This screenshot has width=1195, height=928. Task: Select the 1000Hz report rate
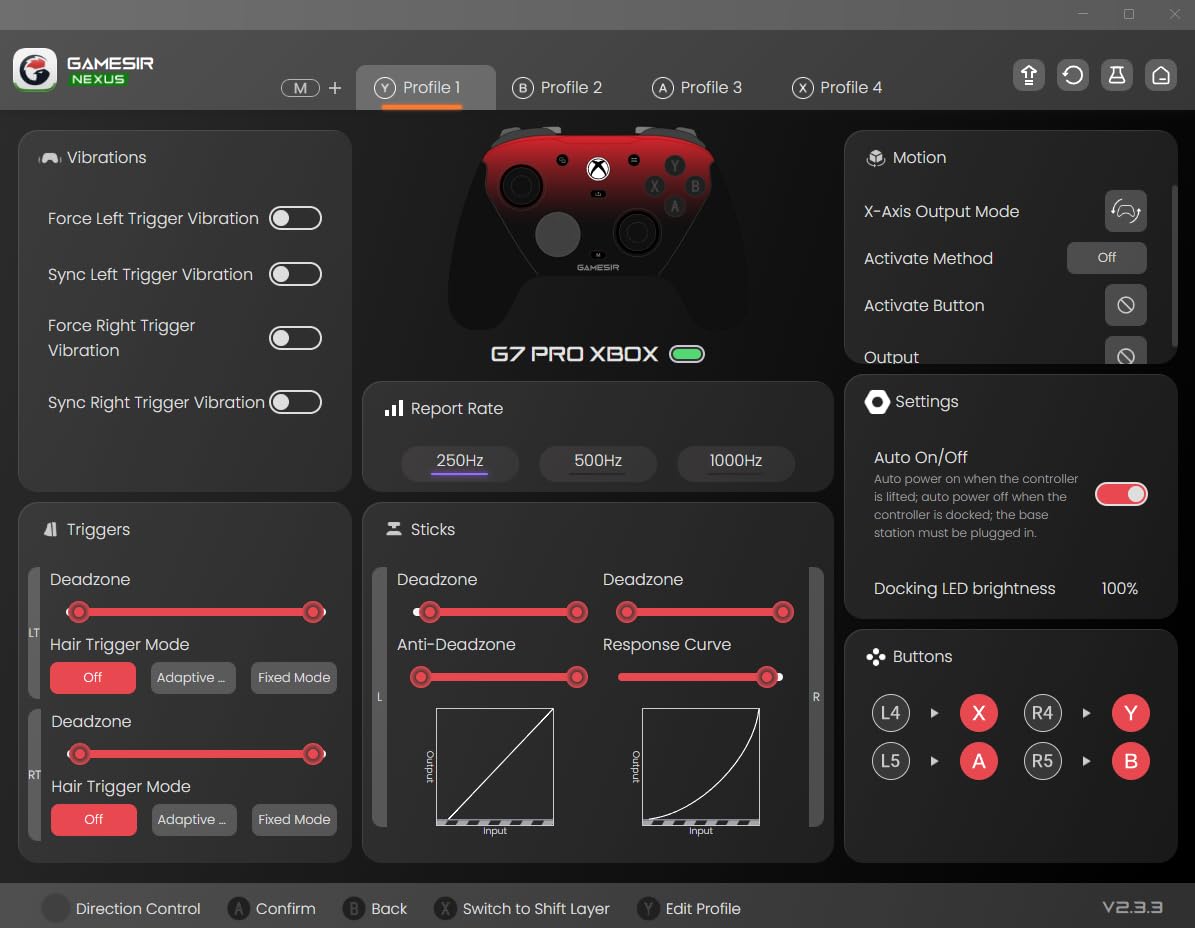pos(736,462)
